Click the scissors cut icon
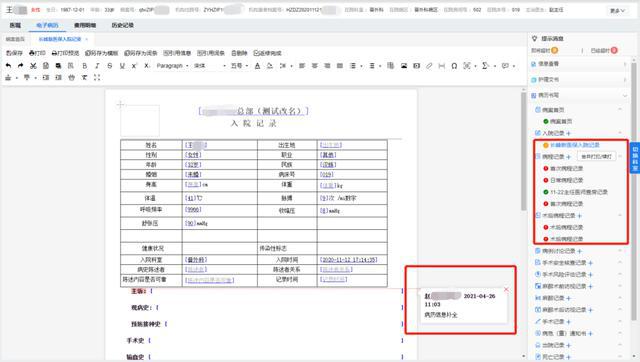 point(33,66)
